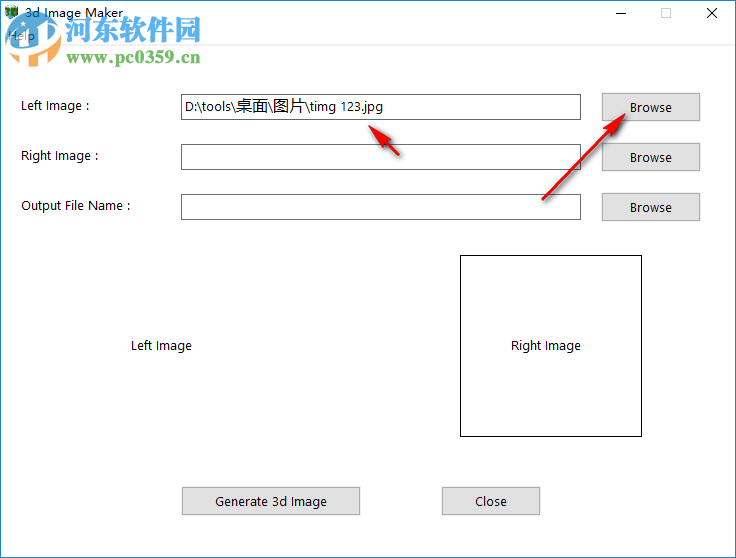Click Browse for Left Image
This screenshot has height=558, width=736.
[651, 107]
